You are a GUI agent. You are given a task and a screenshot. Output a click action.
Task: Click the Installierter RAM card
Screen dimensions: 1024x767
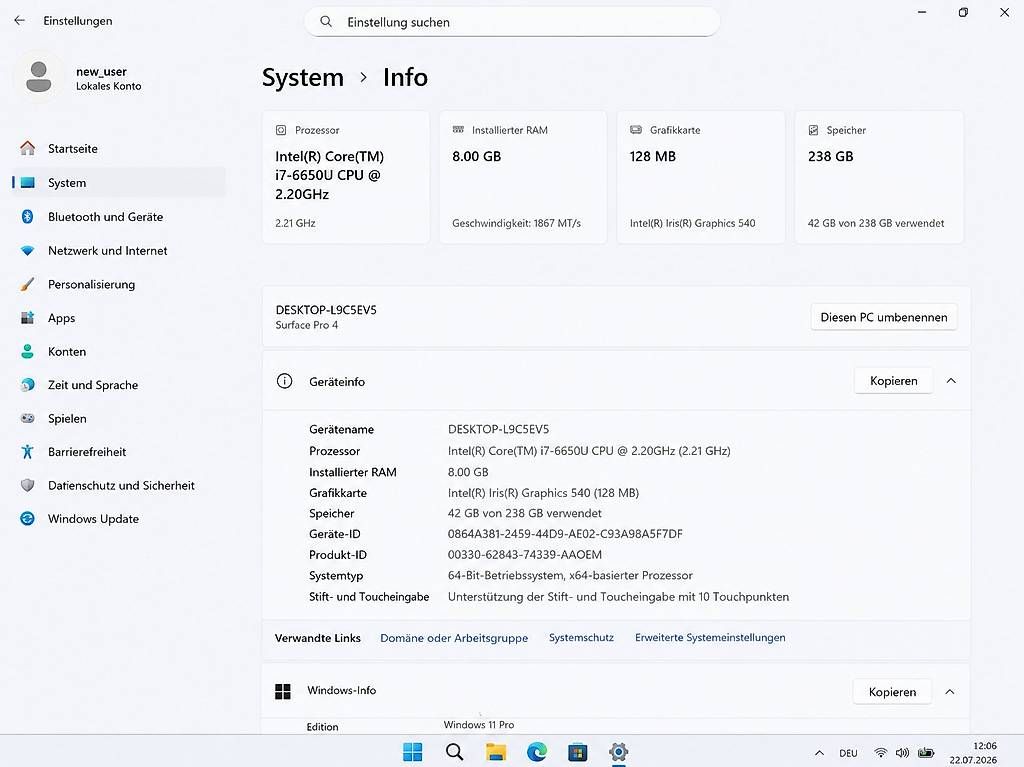pyautogui.click(x=523, y=177)
